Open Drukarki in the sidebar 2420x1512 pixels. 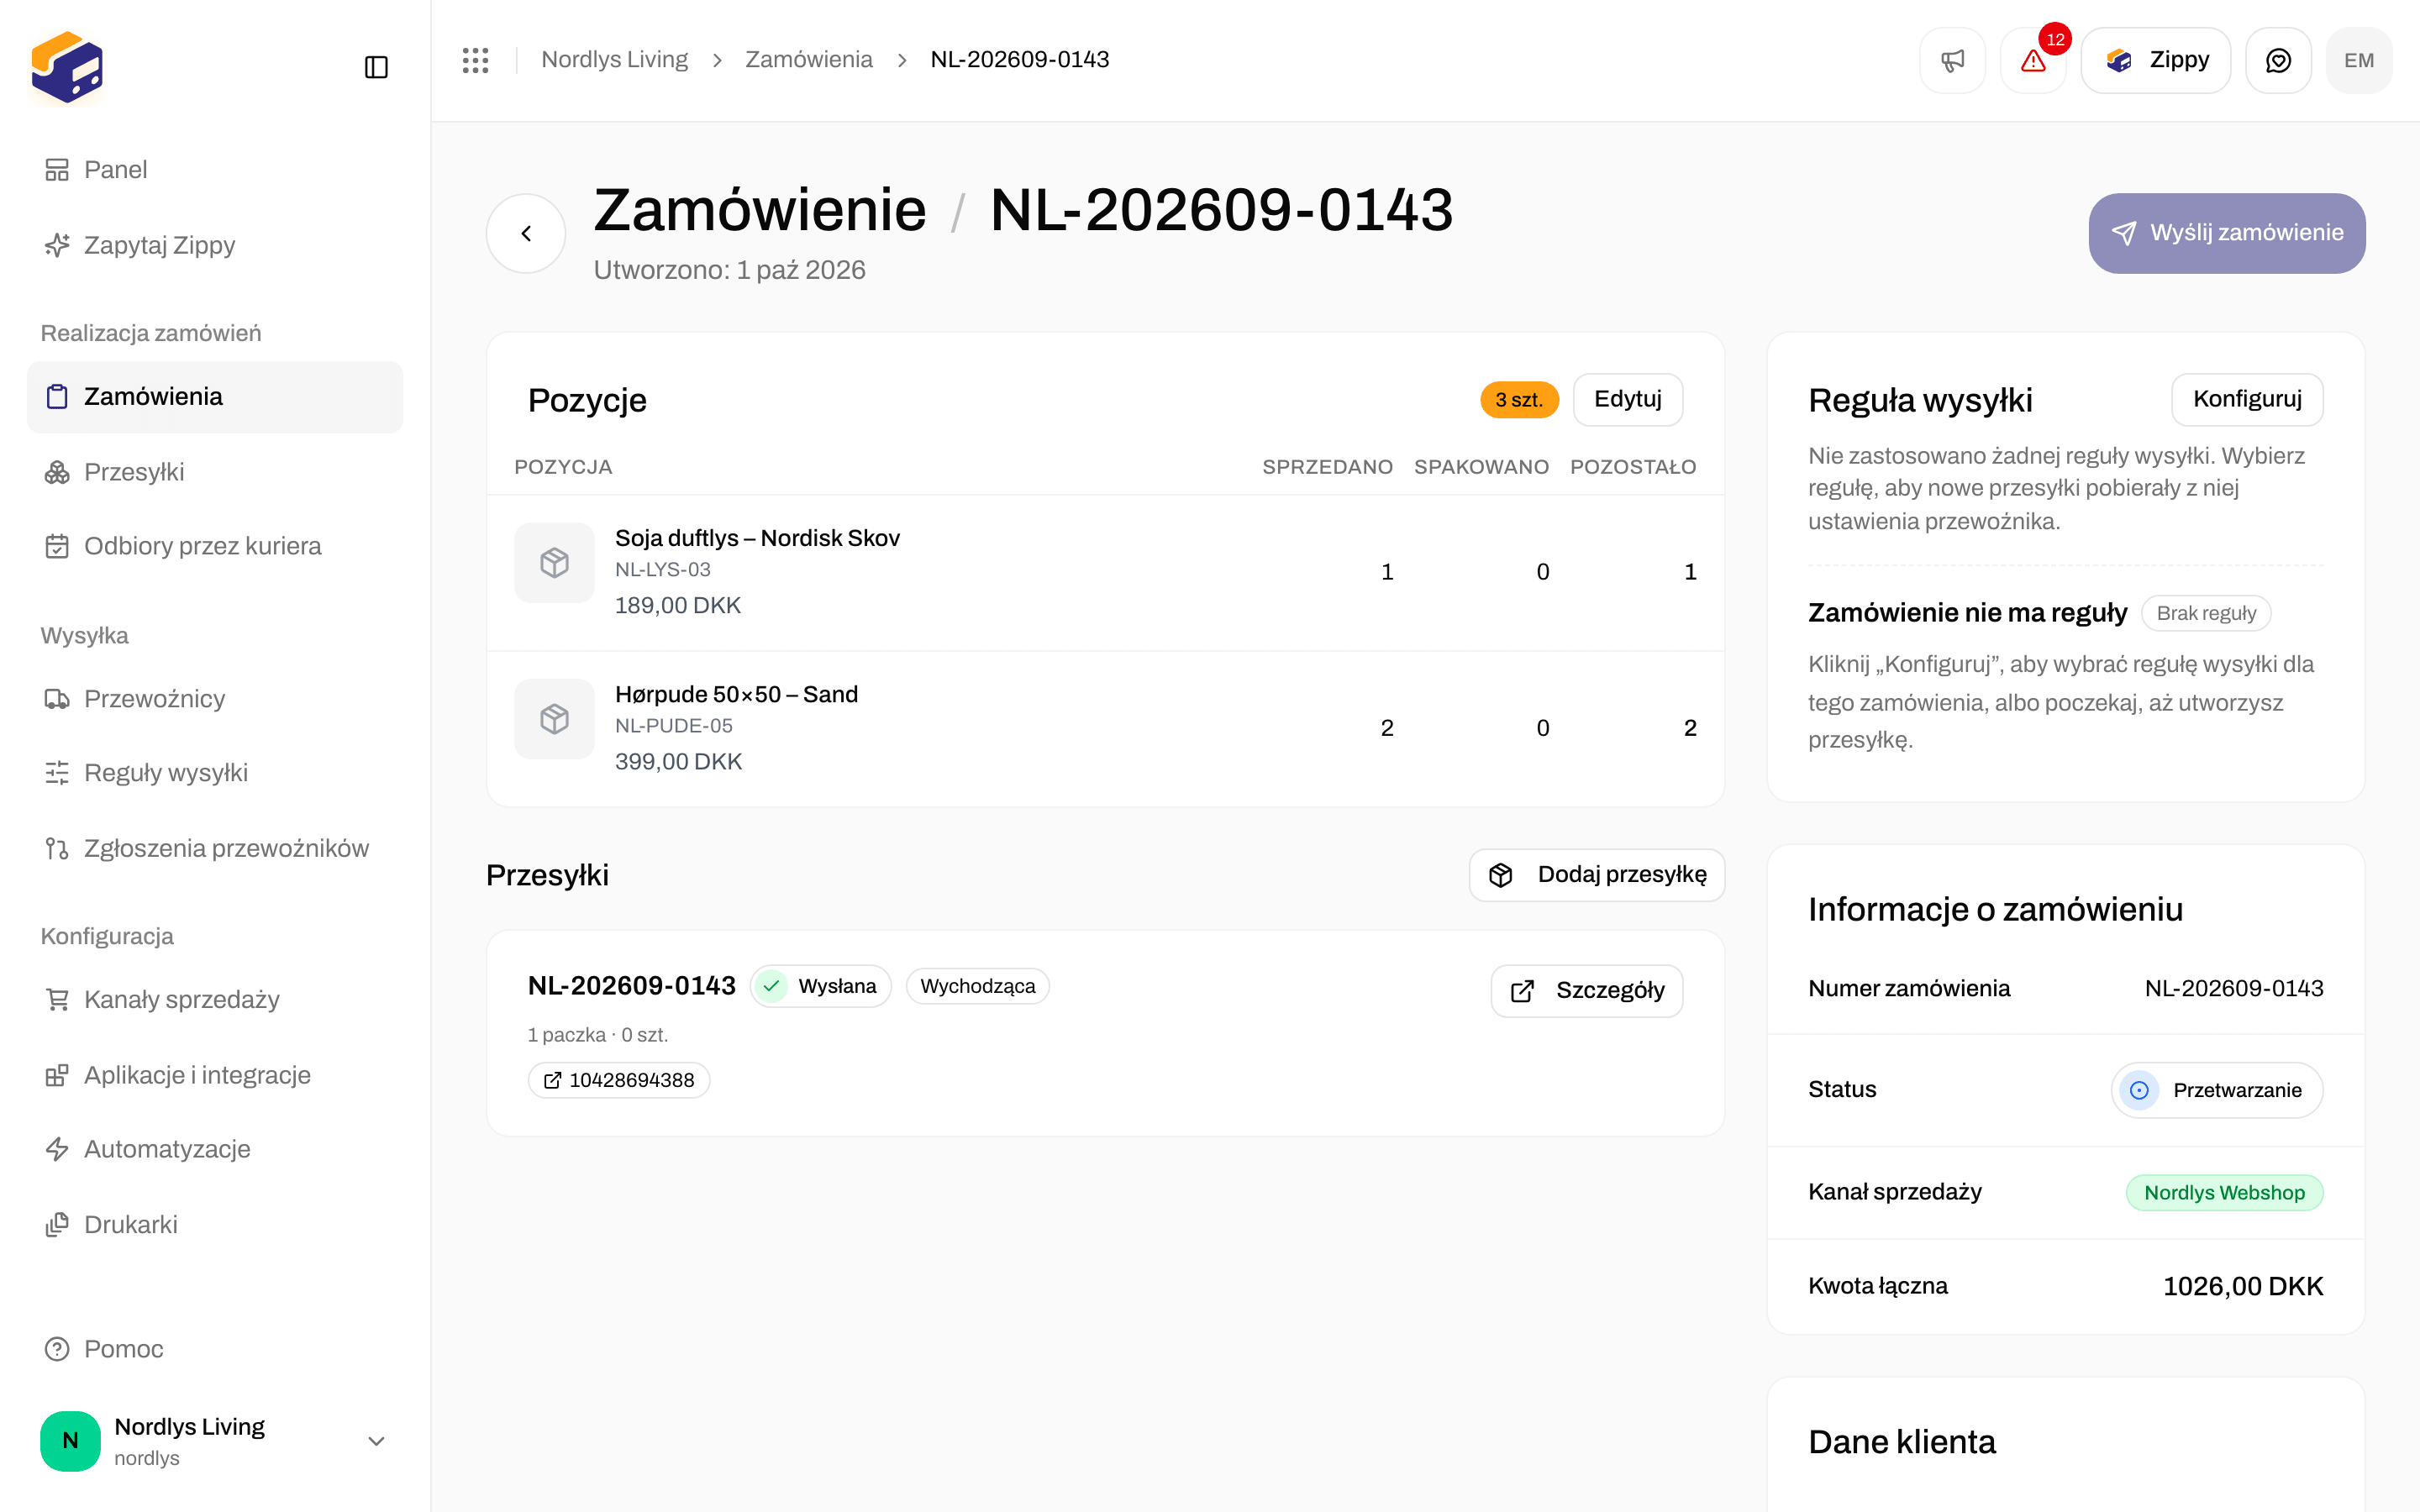[x=215, y=1224]
